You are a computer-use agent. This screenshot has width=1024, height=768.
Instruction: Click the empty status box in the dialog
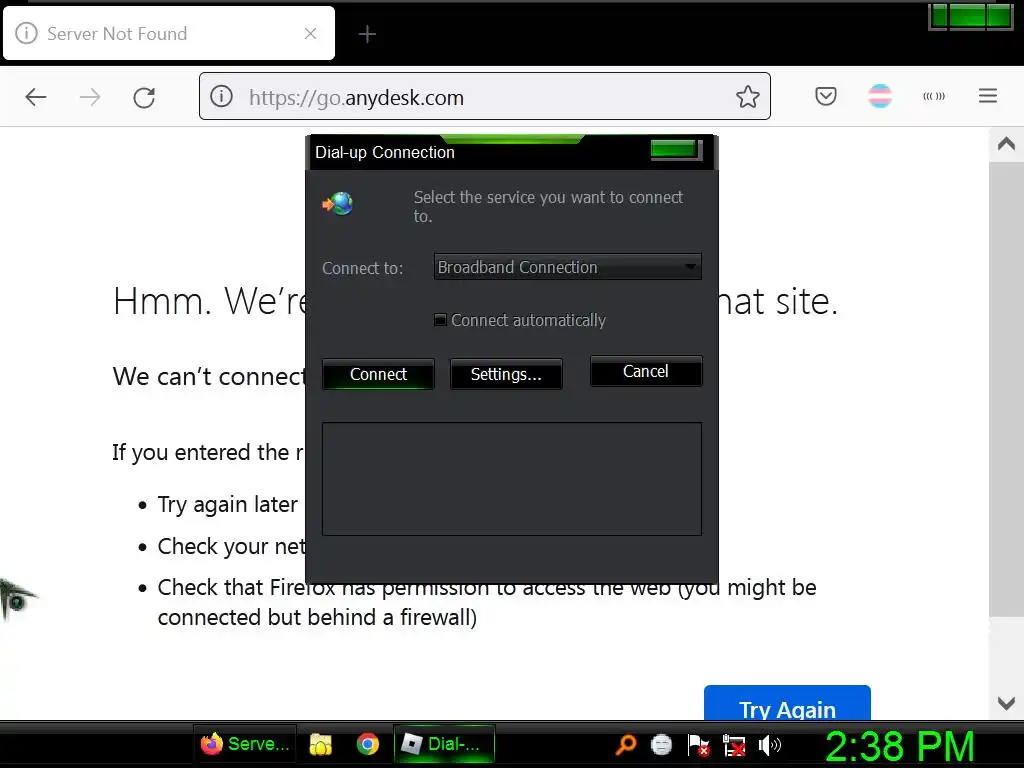click(512, 479)
